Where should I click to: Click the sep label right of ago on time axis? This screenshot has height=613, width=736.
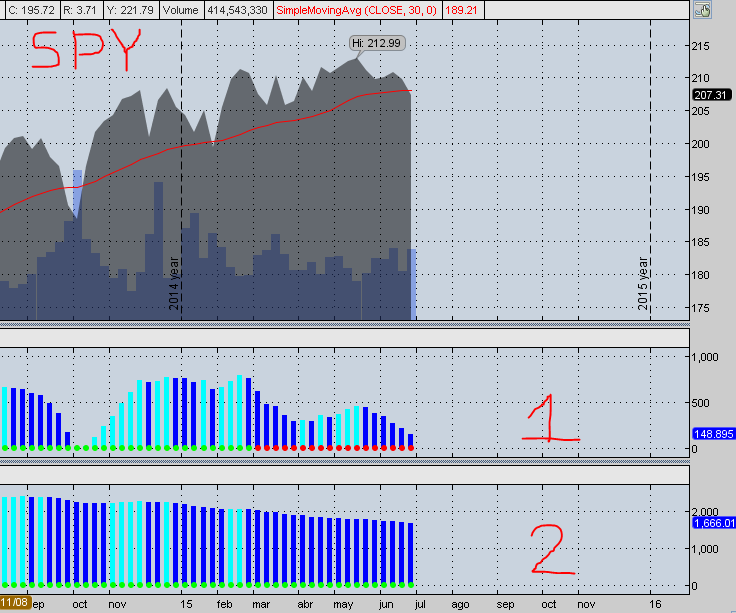coord(505,604)
